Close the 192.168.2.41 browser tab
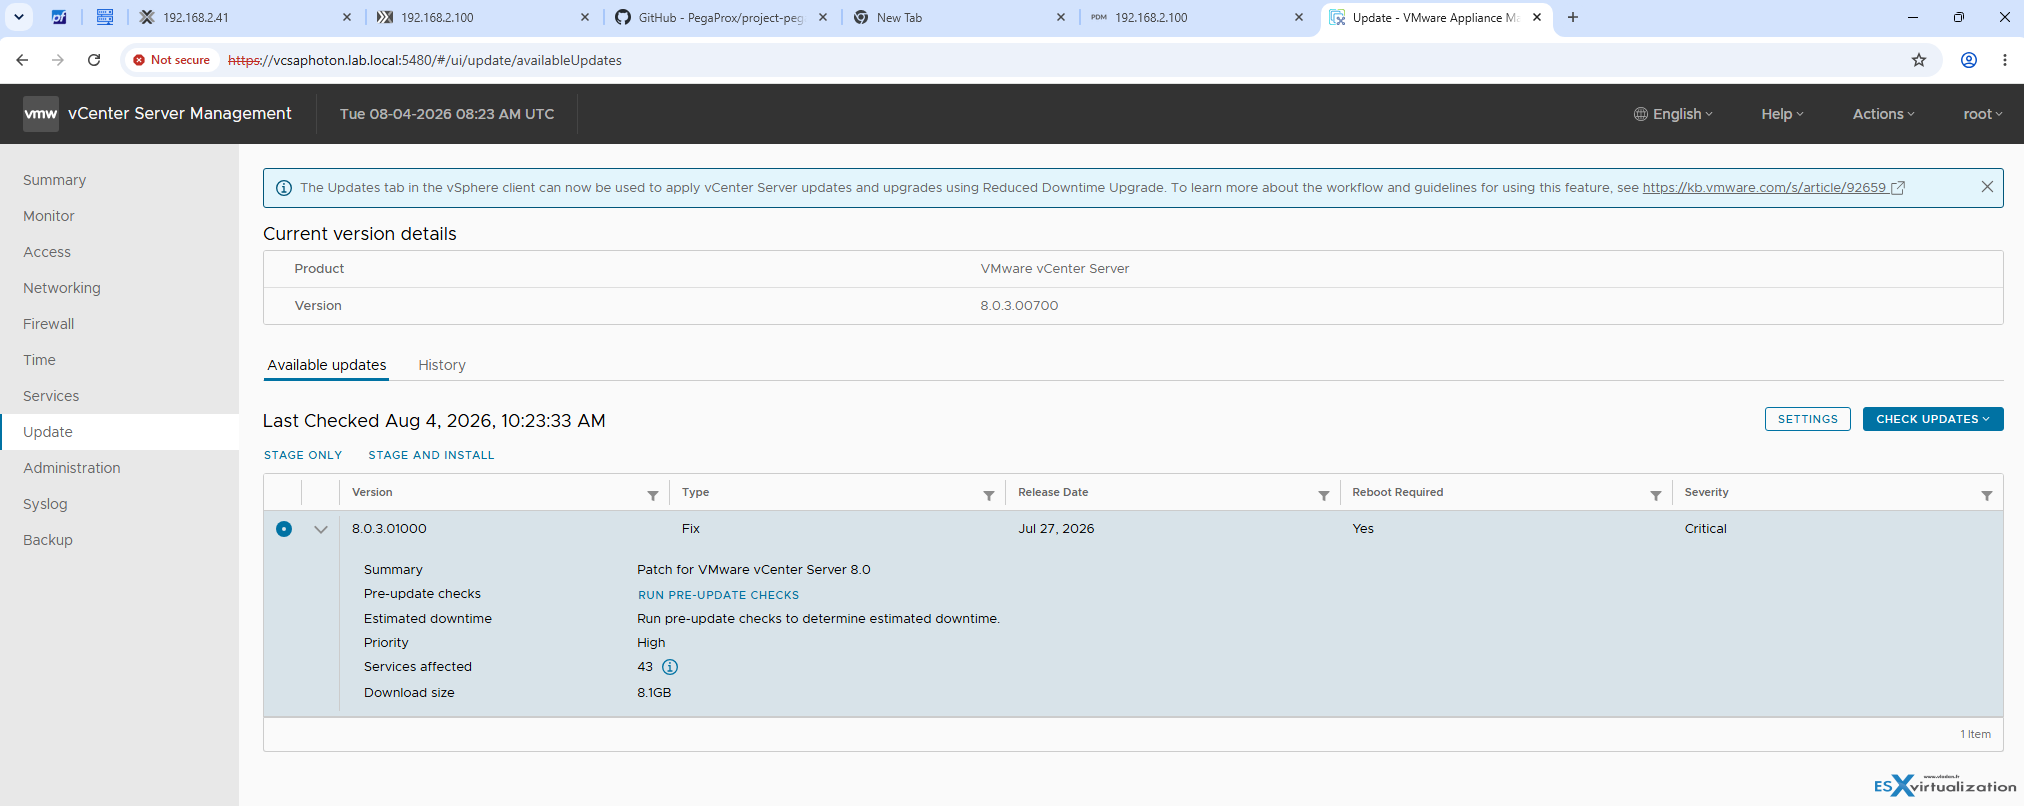This screenshot has height=806, width=2024. pyautogui.click(x=347, y=17)
